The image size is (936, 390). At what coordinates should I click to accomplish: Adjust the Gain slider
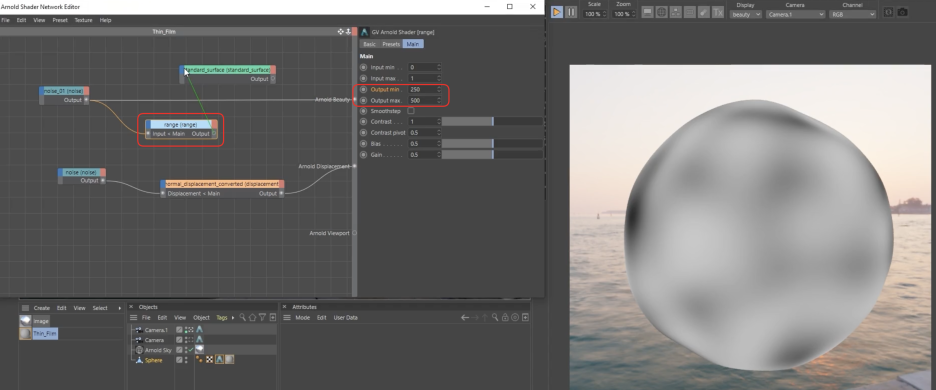click(x=492, y=155)
